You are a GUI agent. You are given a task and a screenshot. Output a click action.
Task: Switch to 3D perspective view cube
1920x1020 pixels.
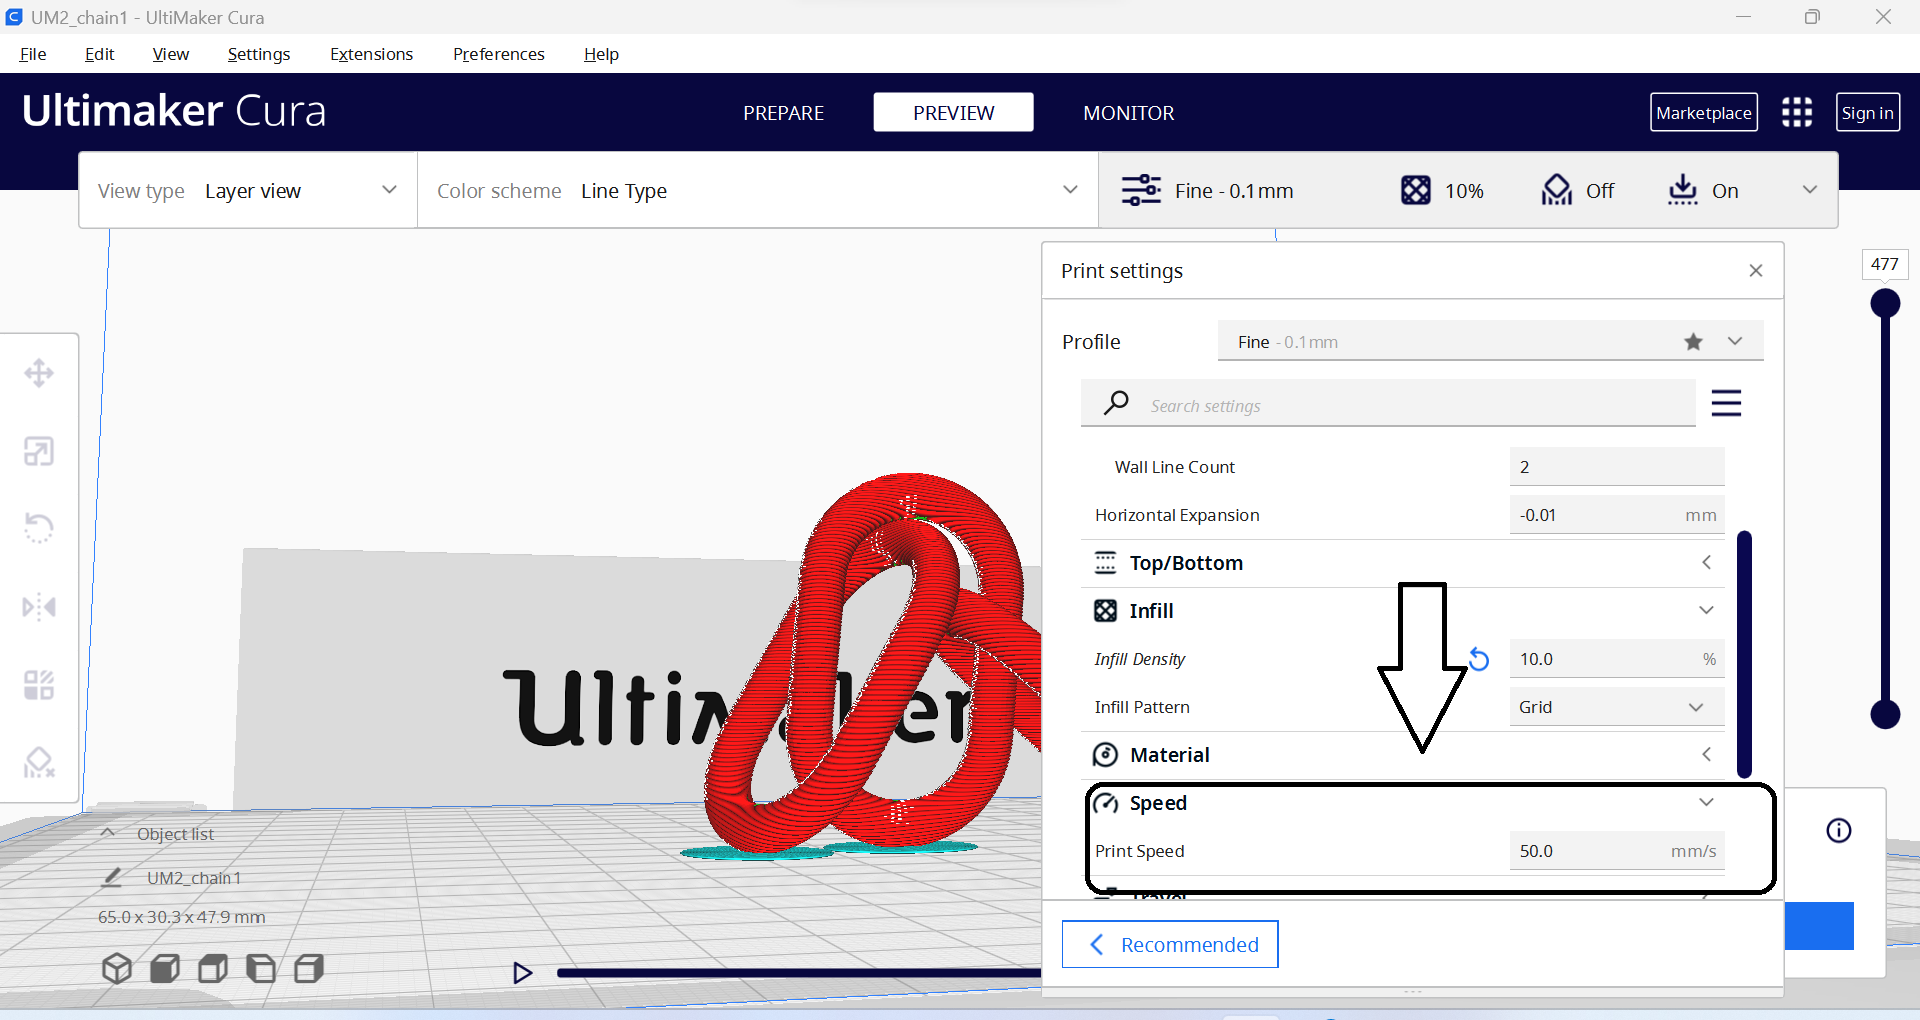tap(117, 968)
